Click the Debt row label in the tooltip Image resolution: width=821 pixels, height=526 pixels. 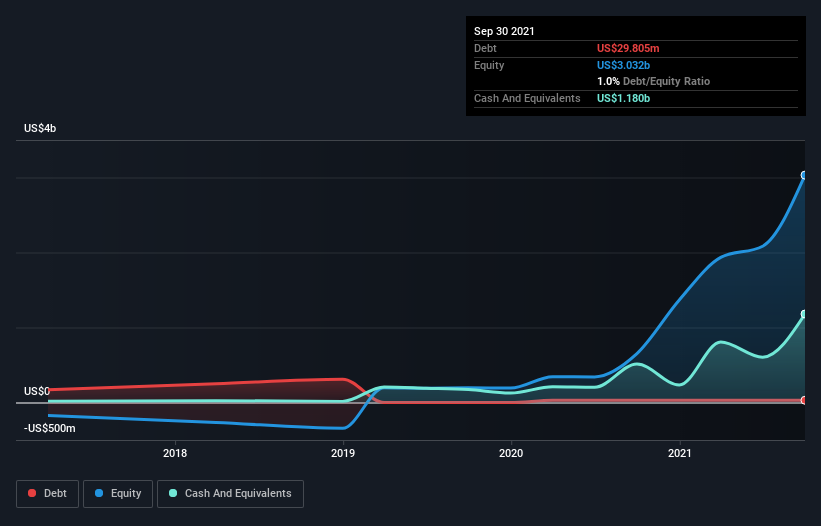click(x=485, y=48)
